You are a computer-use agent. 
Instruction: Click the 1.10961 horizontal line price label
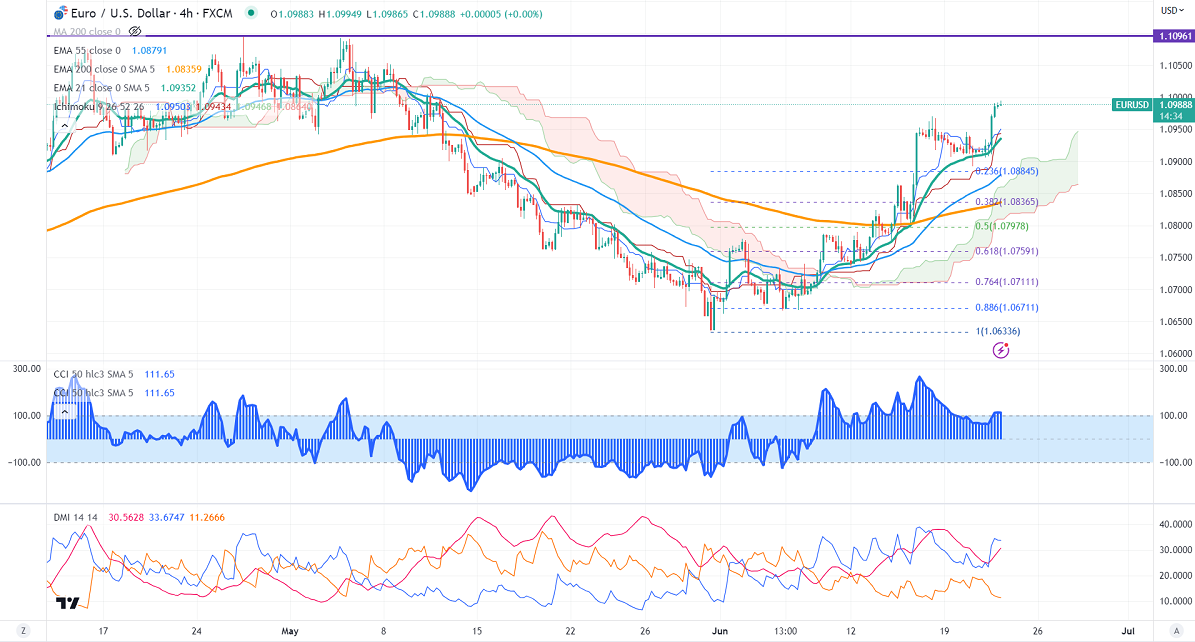click(1174, 36)
